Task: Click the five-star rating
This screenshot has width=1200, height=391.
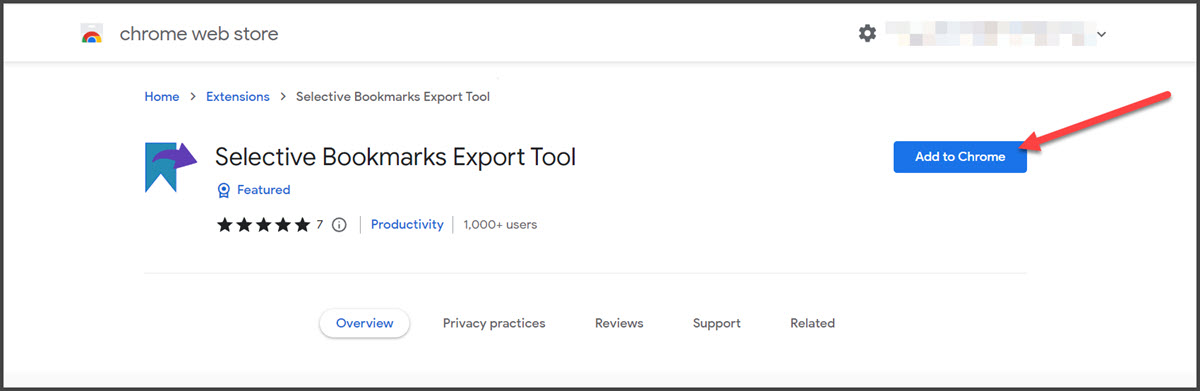Action: [x=263, y=225]
